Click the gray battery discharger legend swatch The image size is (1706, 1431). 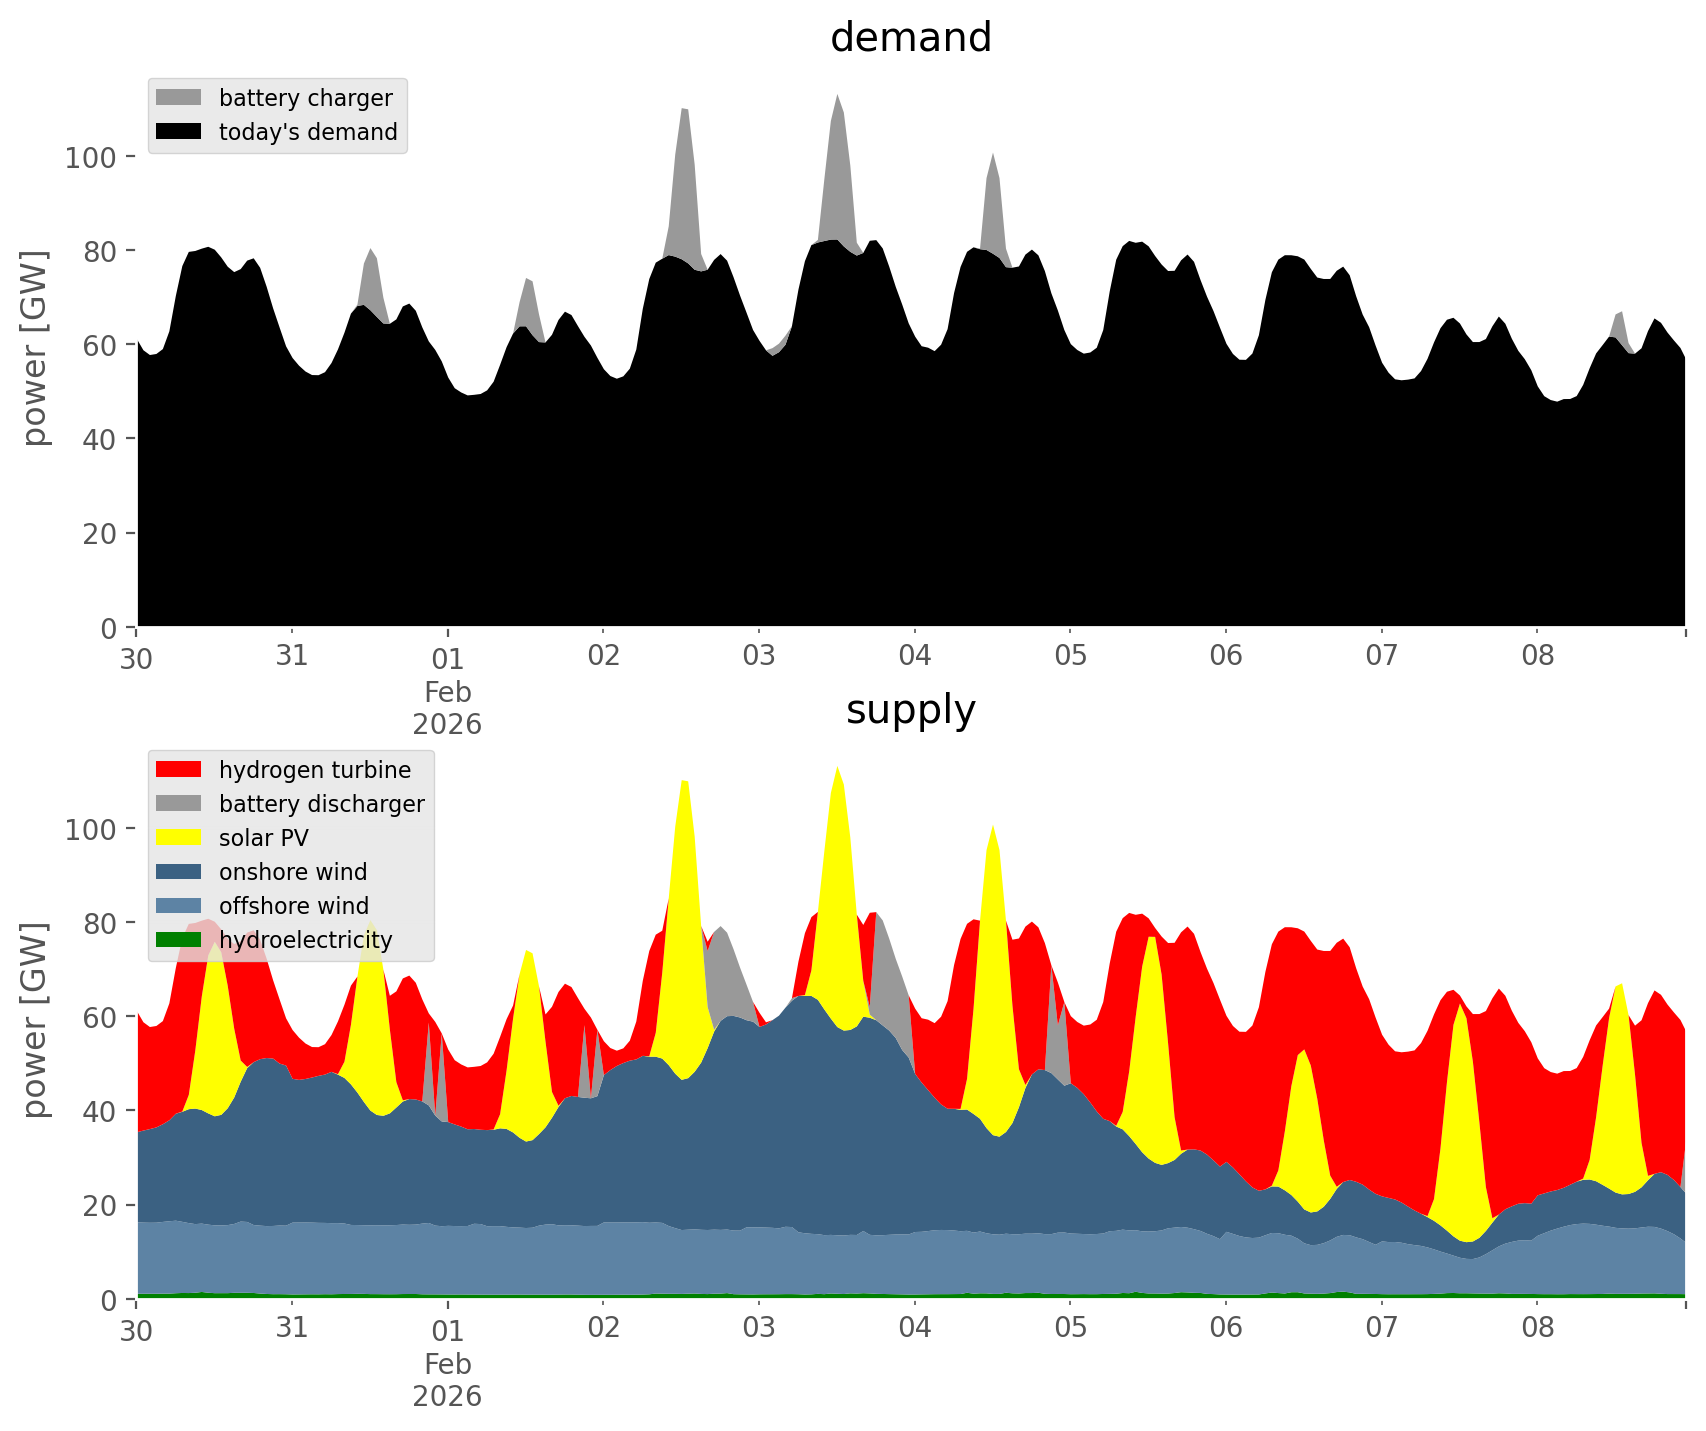coord(179,803)
